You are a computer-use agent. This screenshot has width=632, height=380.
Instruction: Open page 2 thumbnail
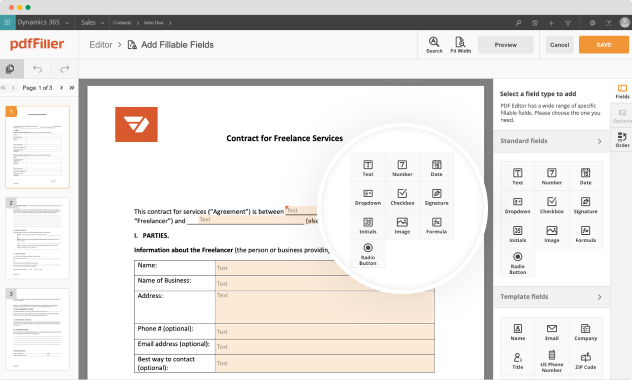tap(37, 238)
